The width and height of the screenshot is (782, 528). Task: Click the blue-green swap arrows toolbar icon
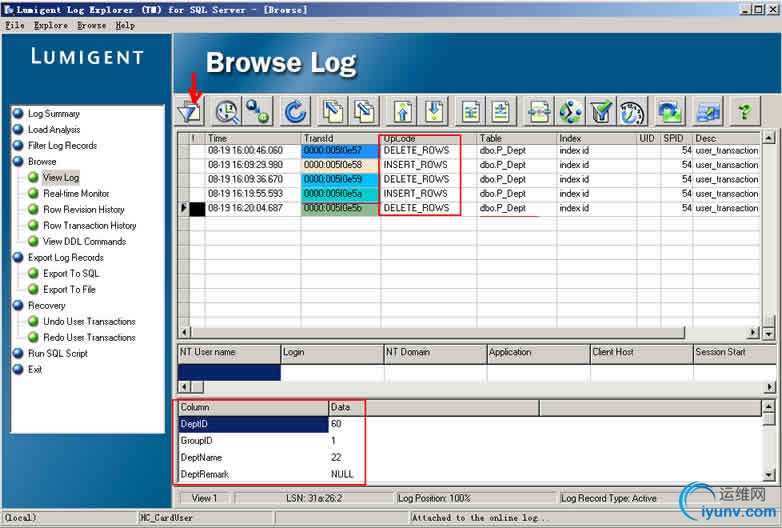point(669,112)
